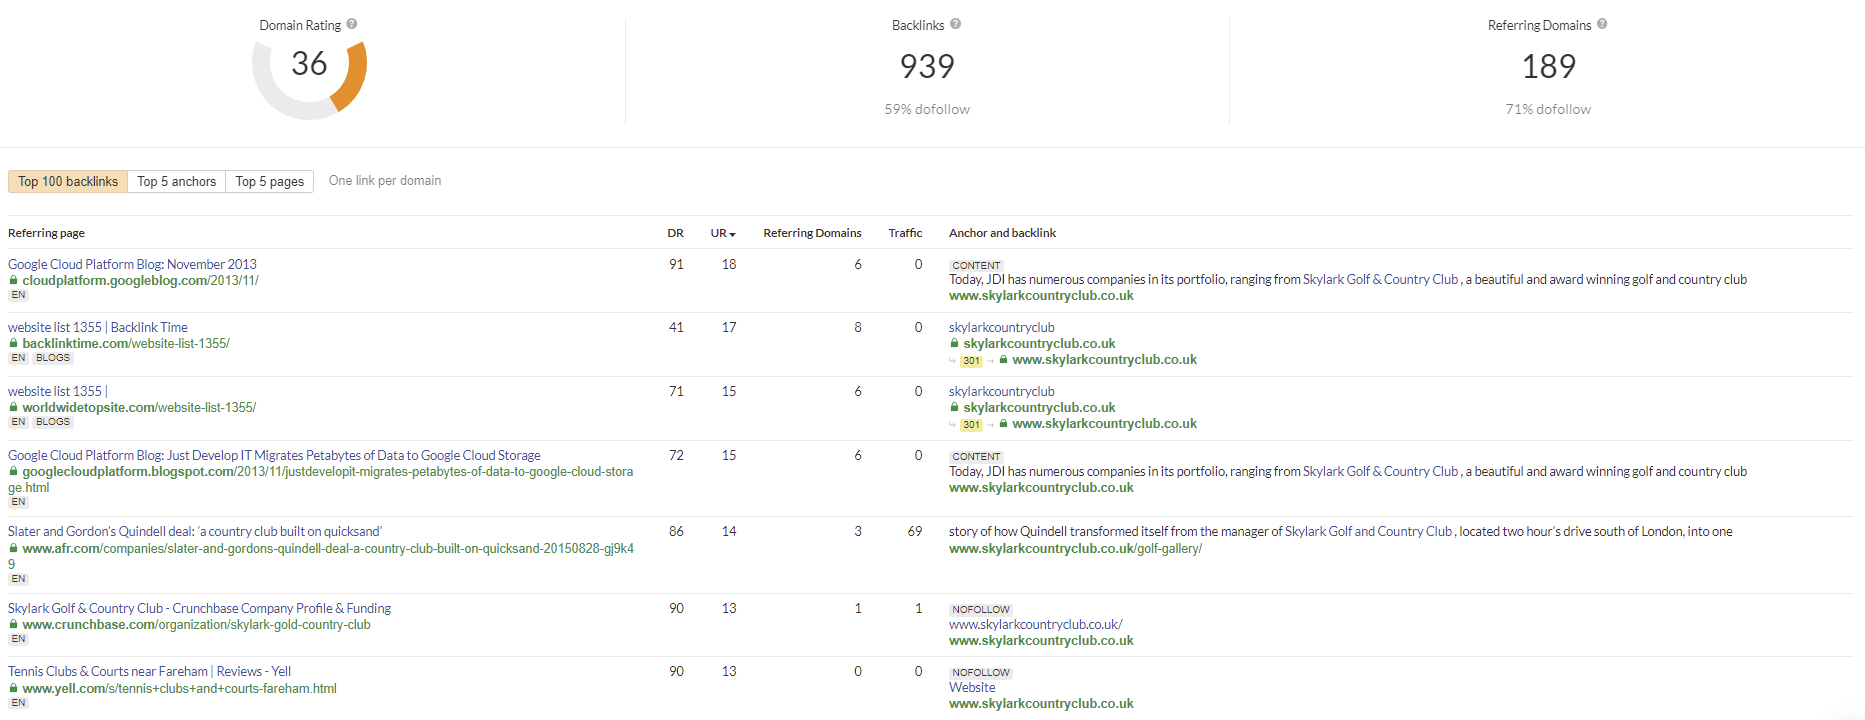
Task: Click the UR column sort arrow
Action: (x=732, y=234)
